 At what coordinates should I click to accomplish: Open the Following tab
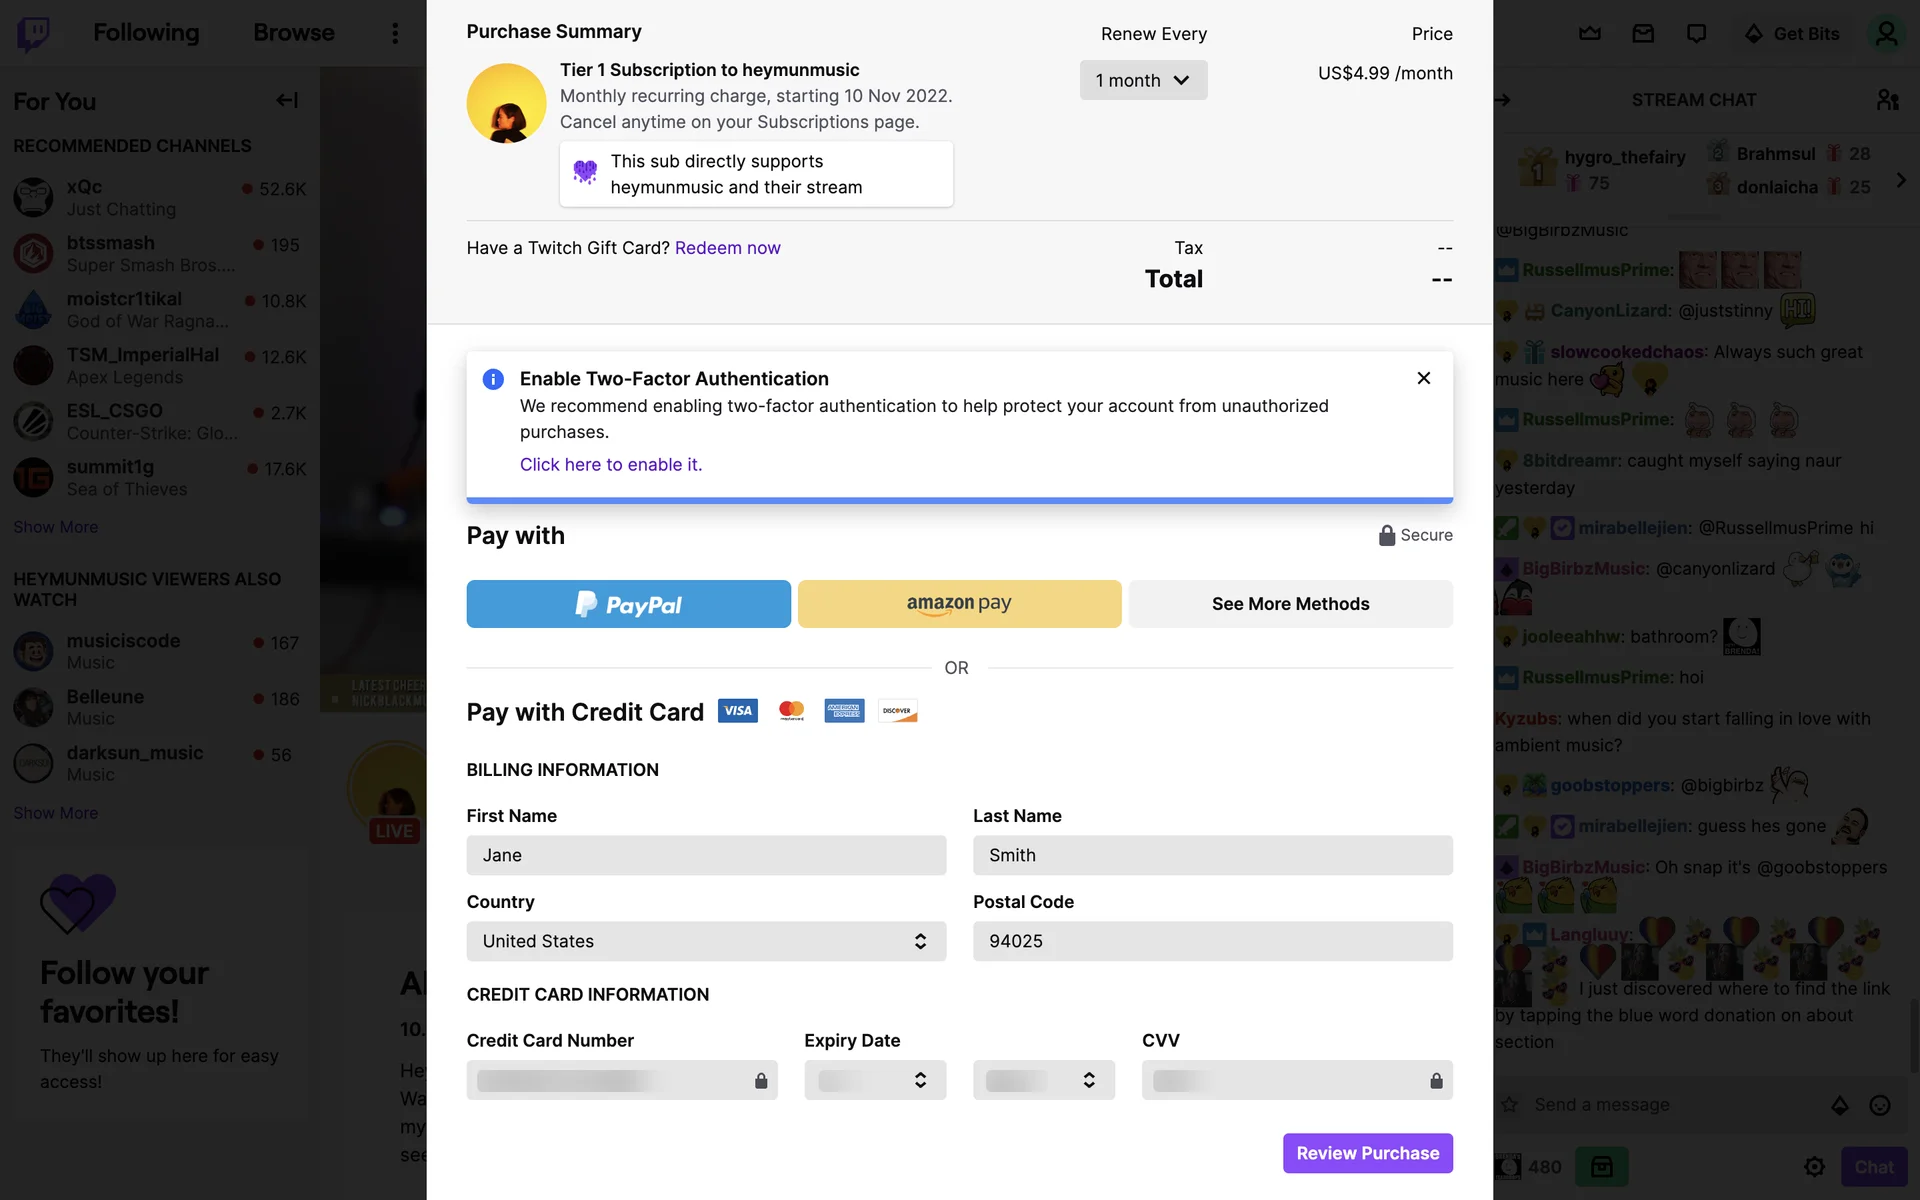coord(146,33)
